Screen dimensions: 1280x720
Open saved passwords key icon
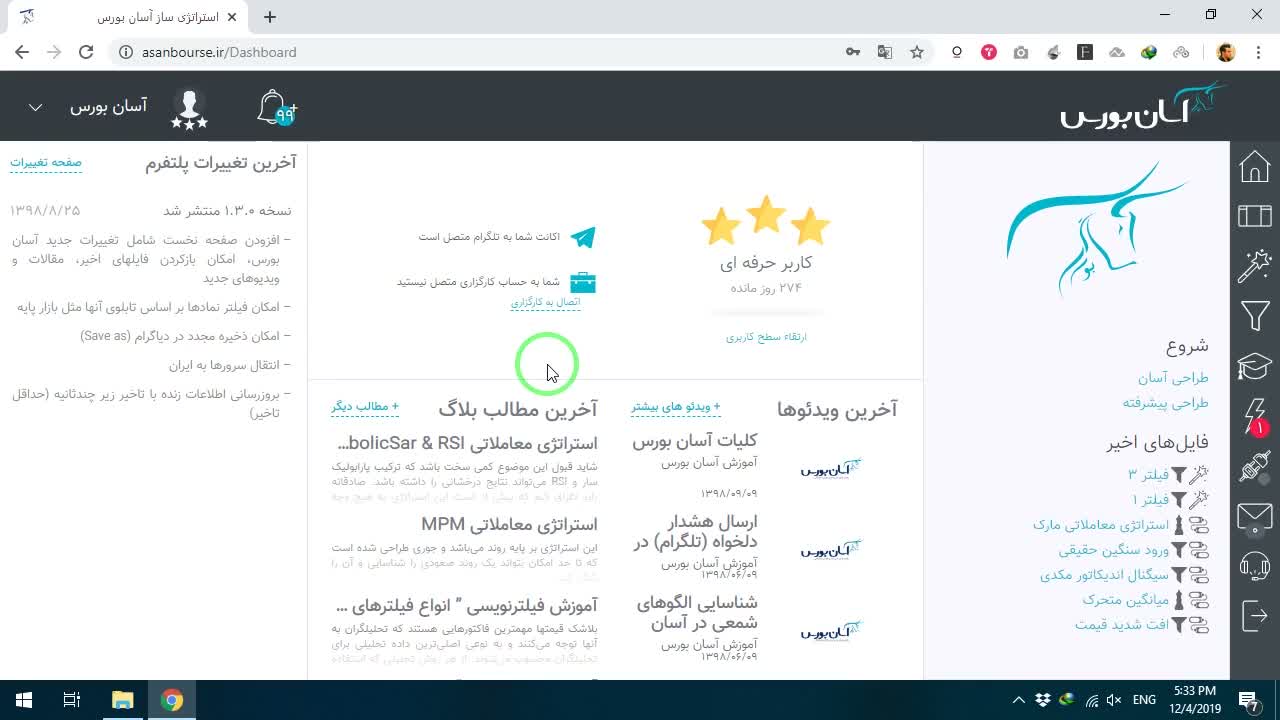click(x=853, y=52)
